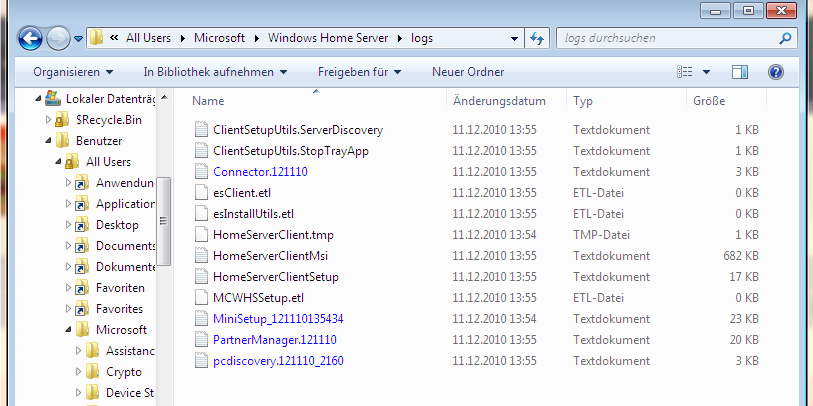Expand the Desktop tree node

(68, 225)
